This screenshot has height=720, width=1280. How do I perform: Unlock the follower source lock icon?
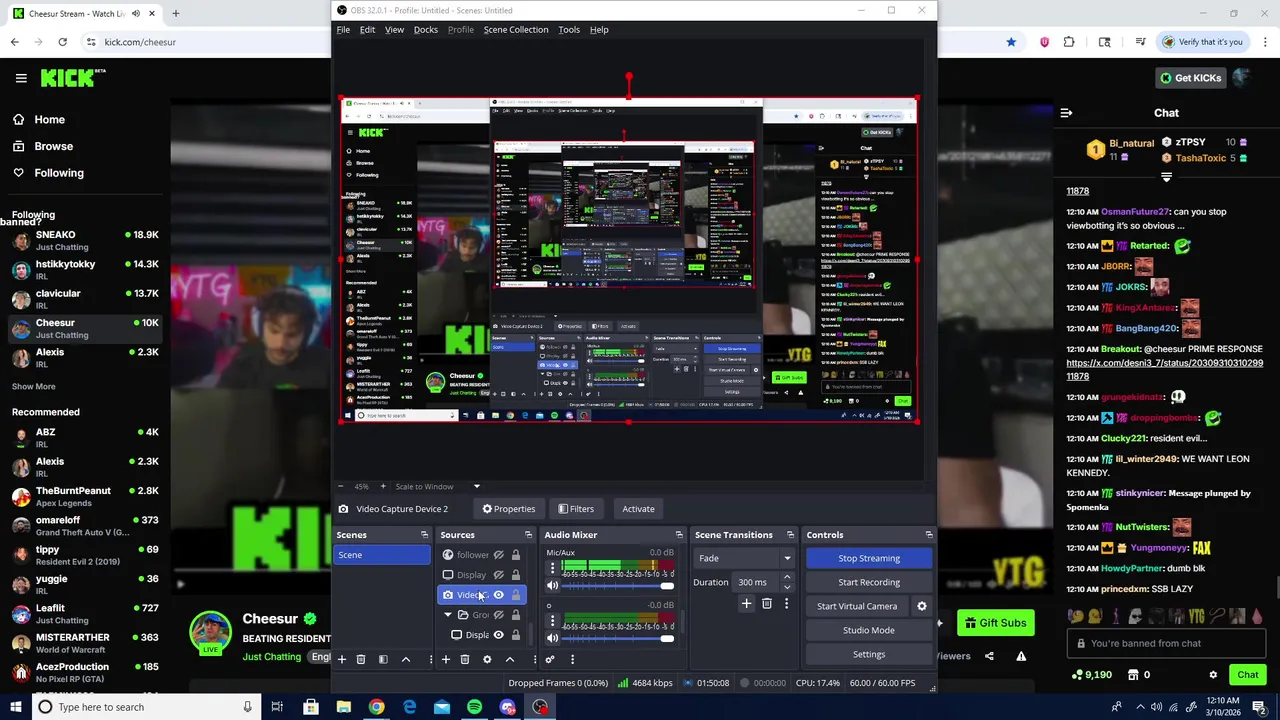[516, 555]
